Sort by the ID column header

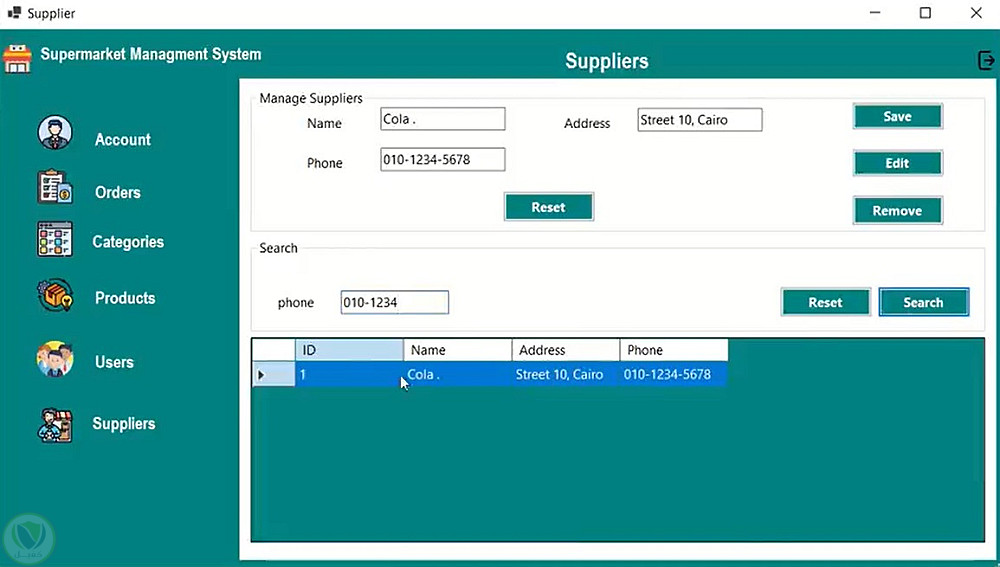[x=349, y=350]
